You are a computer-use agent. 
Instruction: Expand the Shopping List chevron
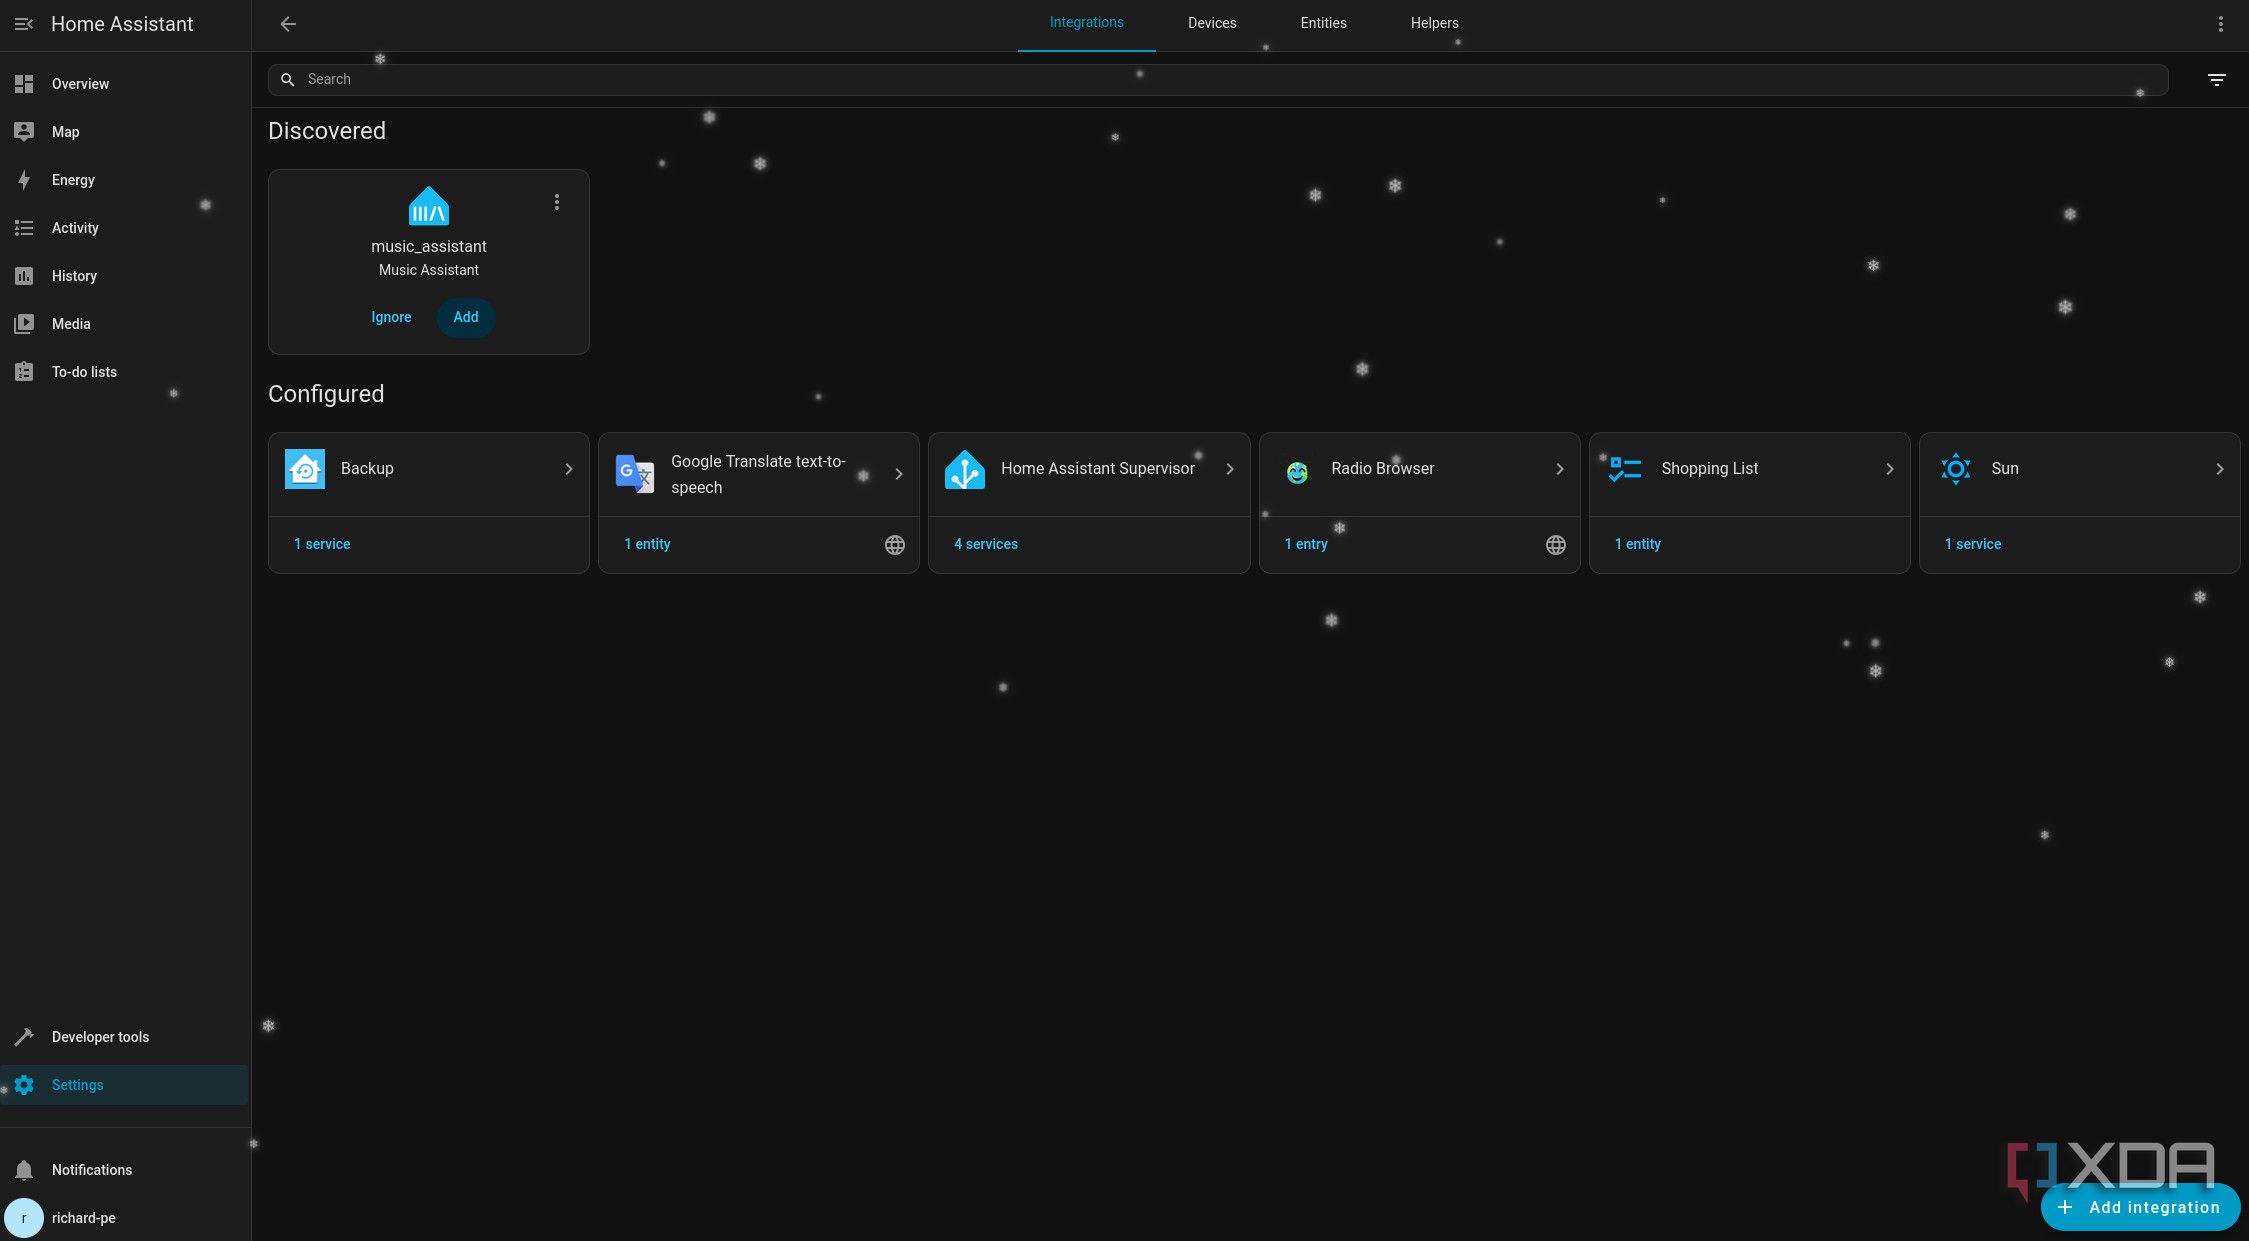(x=1889, y=469)
